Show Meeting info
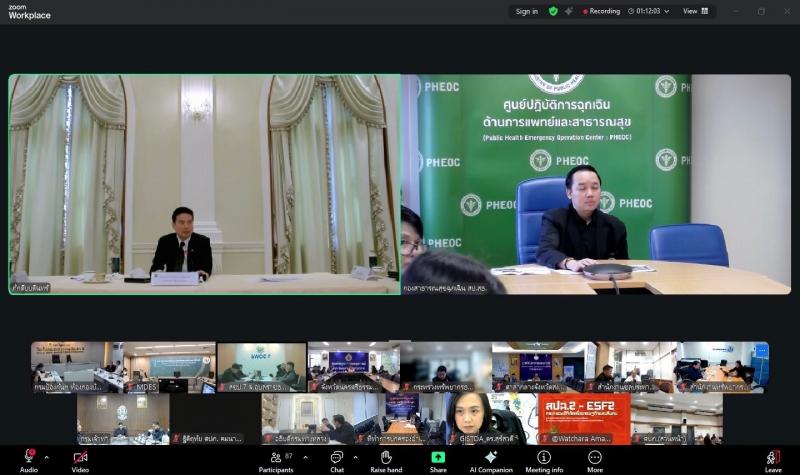Viewport: 800px width, 475px height. (544, 461)
